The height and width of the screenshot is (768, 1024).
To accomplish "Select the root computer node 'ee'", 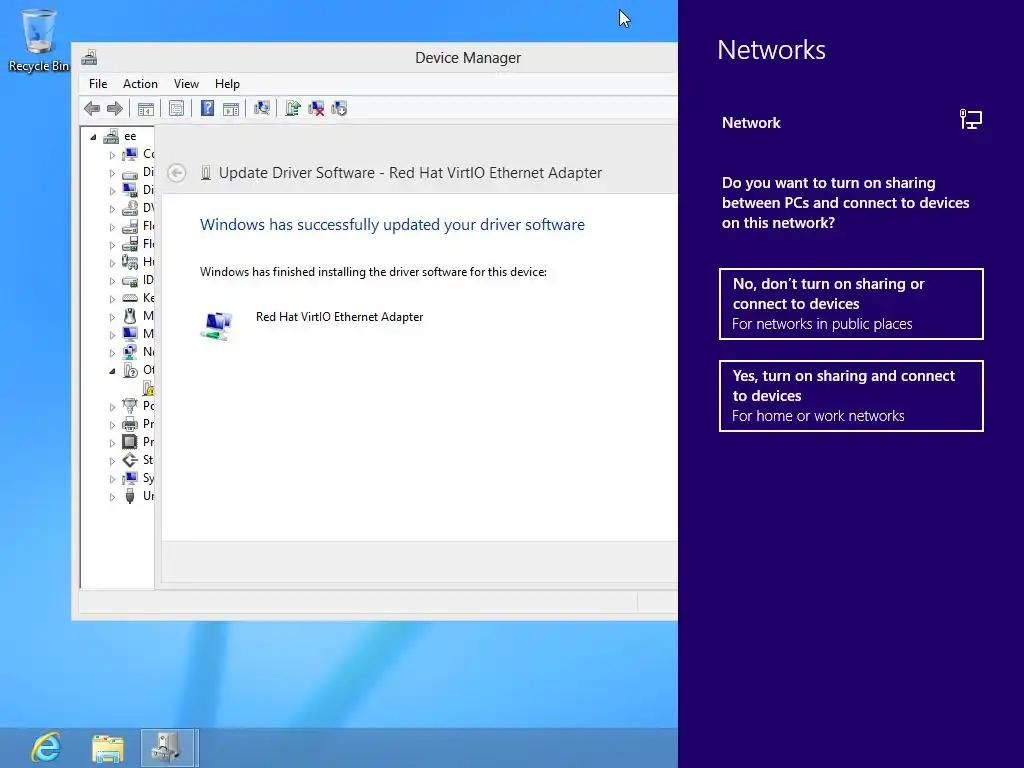I will click(x=130, y=136).
